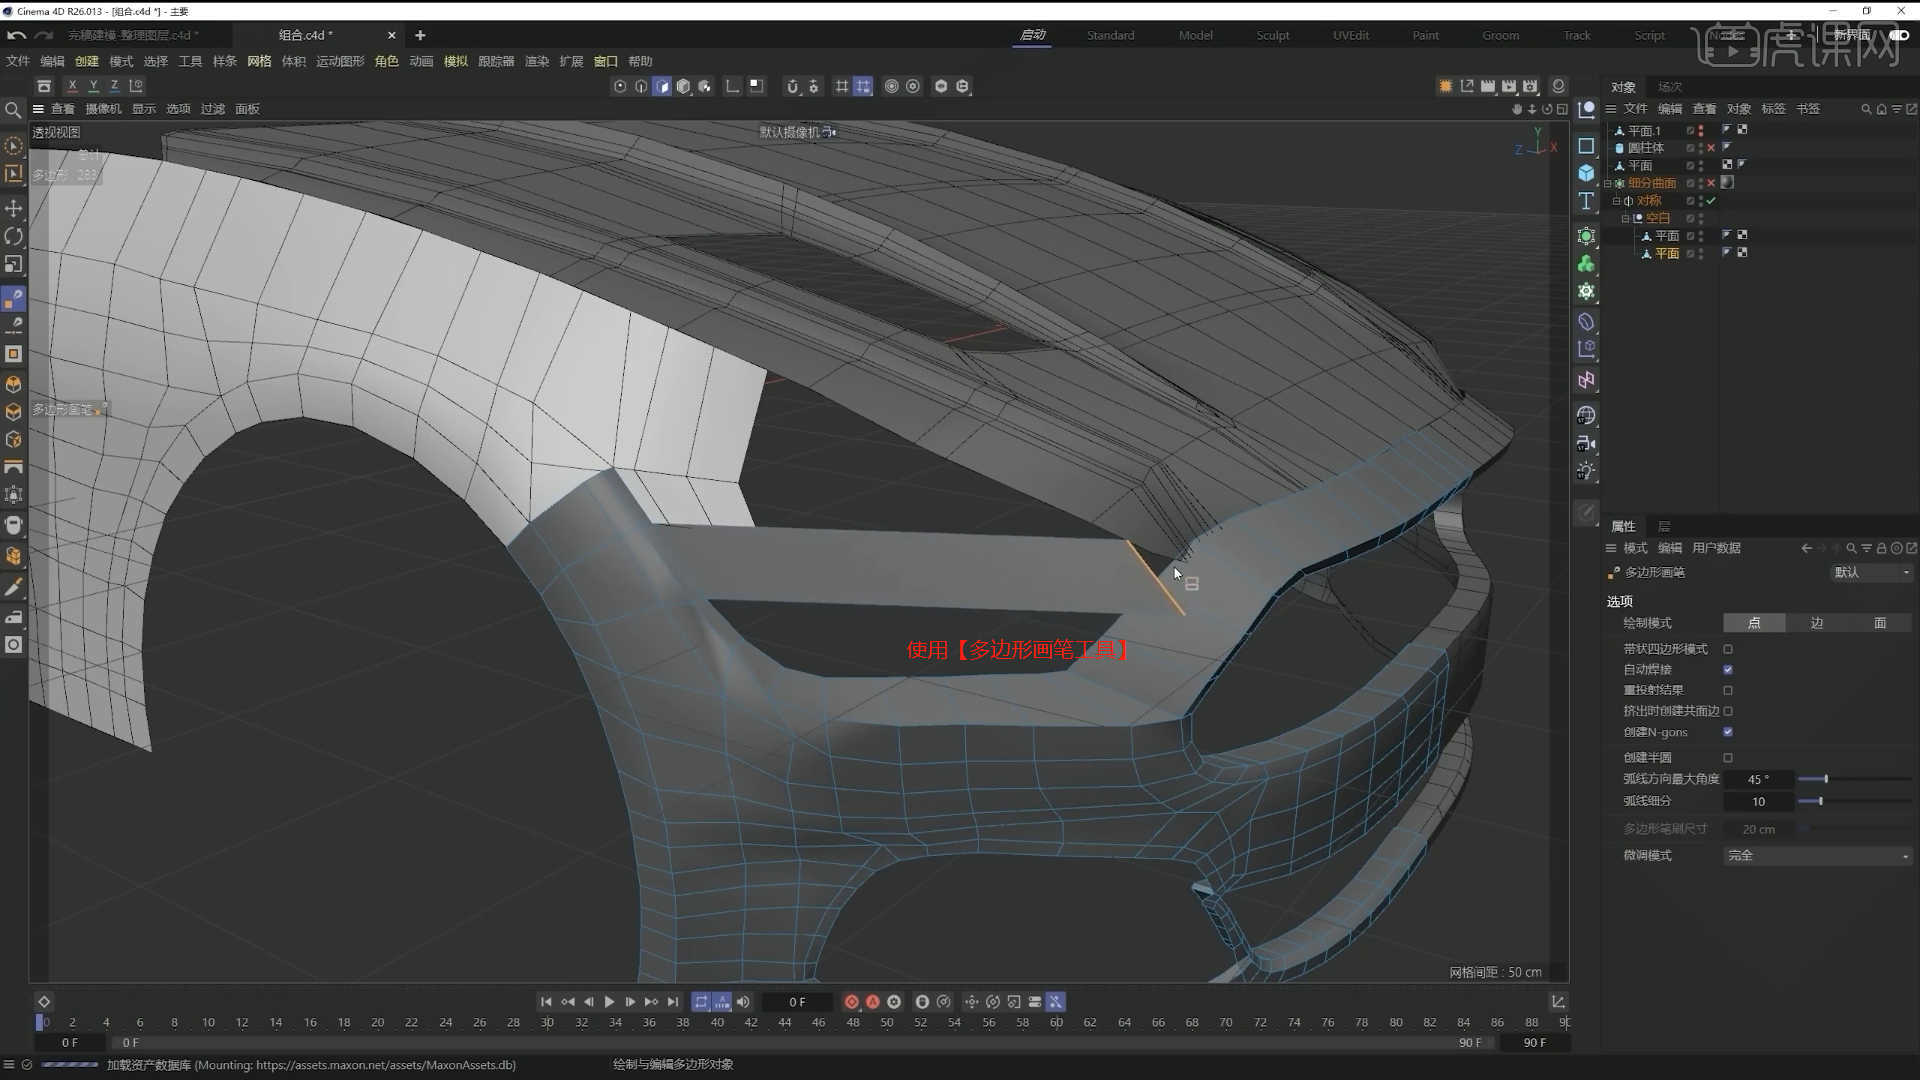Disable 自动焊接 checkbox
The image size is (1920, 1080).
click(1728, 670)
